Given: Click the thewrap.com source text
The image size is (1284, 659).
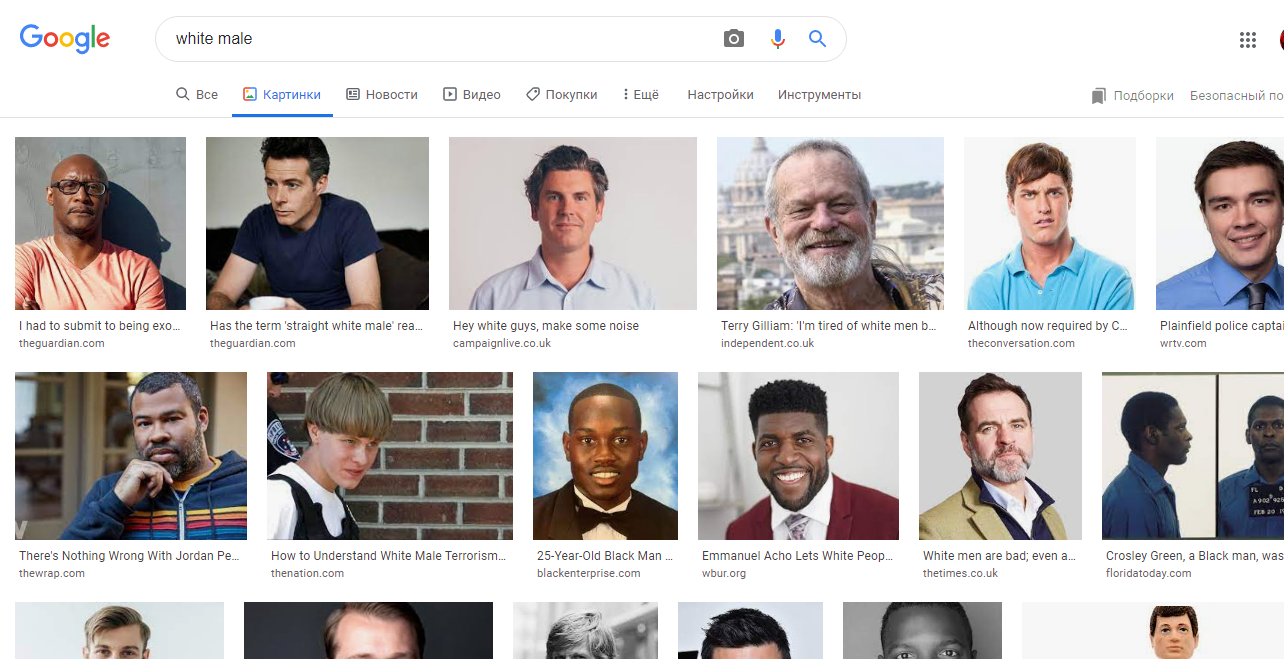Looking at the screenshot, I should 52,573.
